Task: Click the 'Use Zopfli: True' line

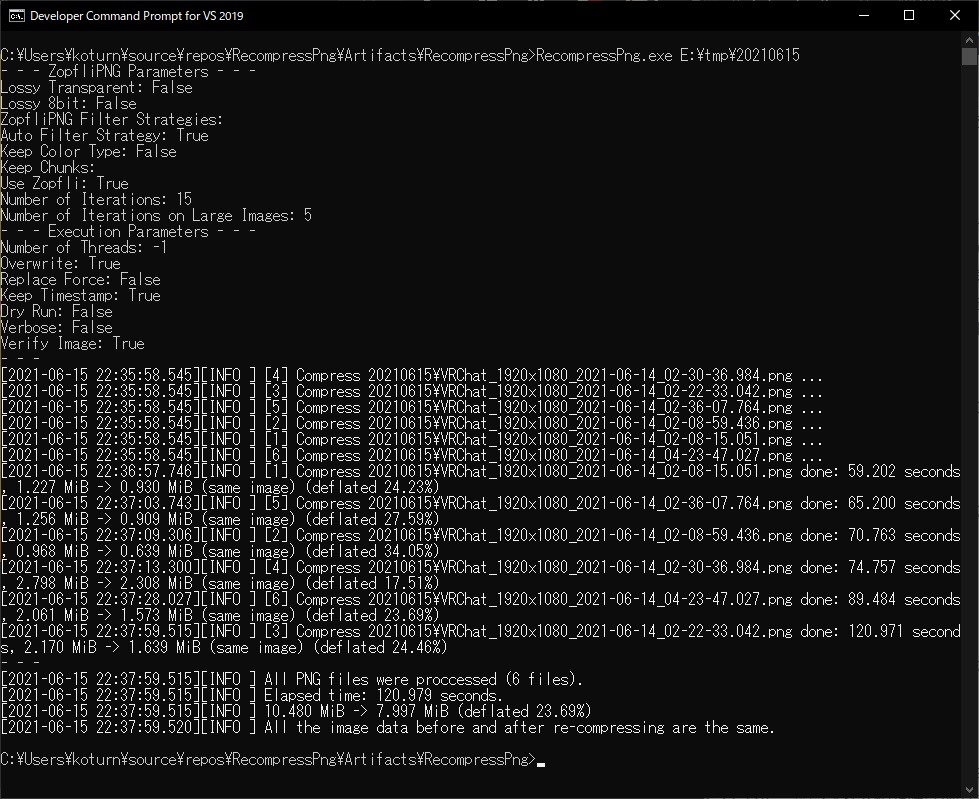Action: pos(64,183)
